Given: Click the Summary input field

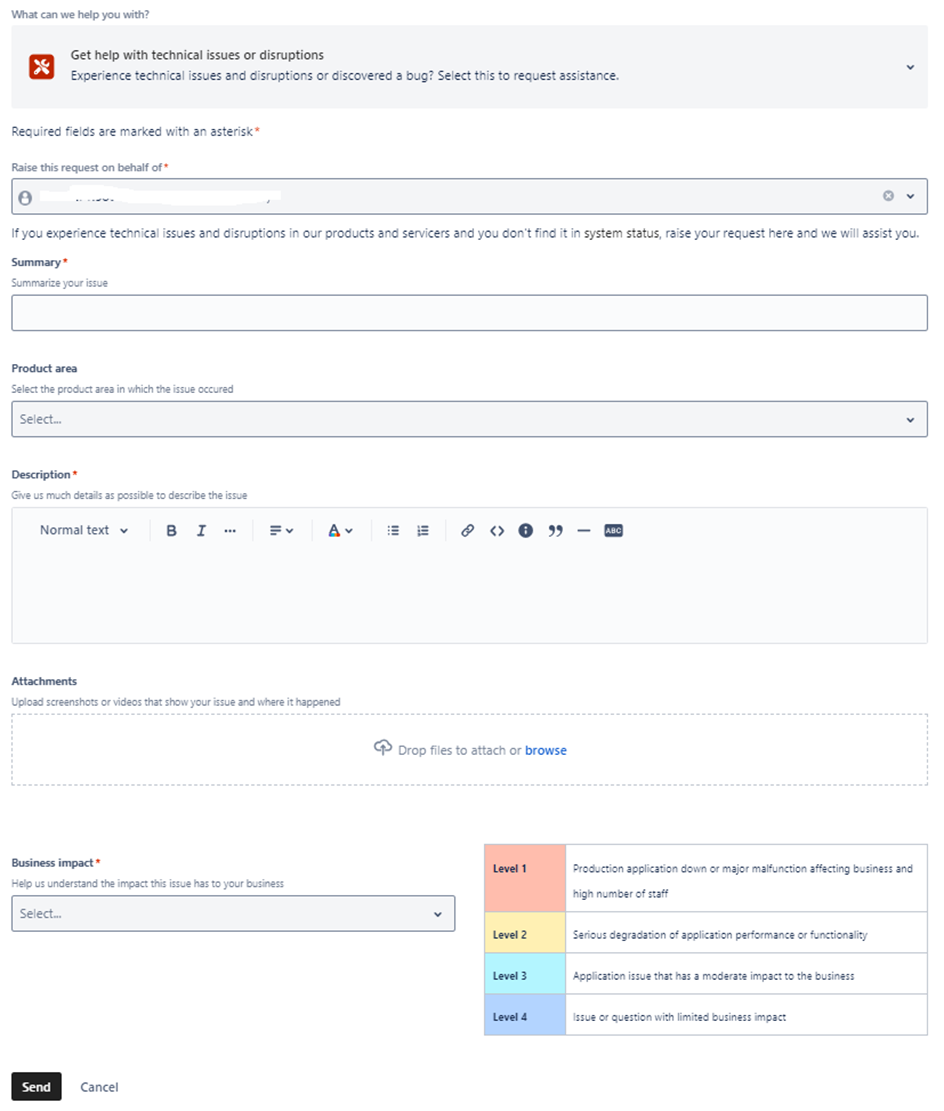Looking at the screenshot, I should [x=469, y=313].
